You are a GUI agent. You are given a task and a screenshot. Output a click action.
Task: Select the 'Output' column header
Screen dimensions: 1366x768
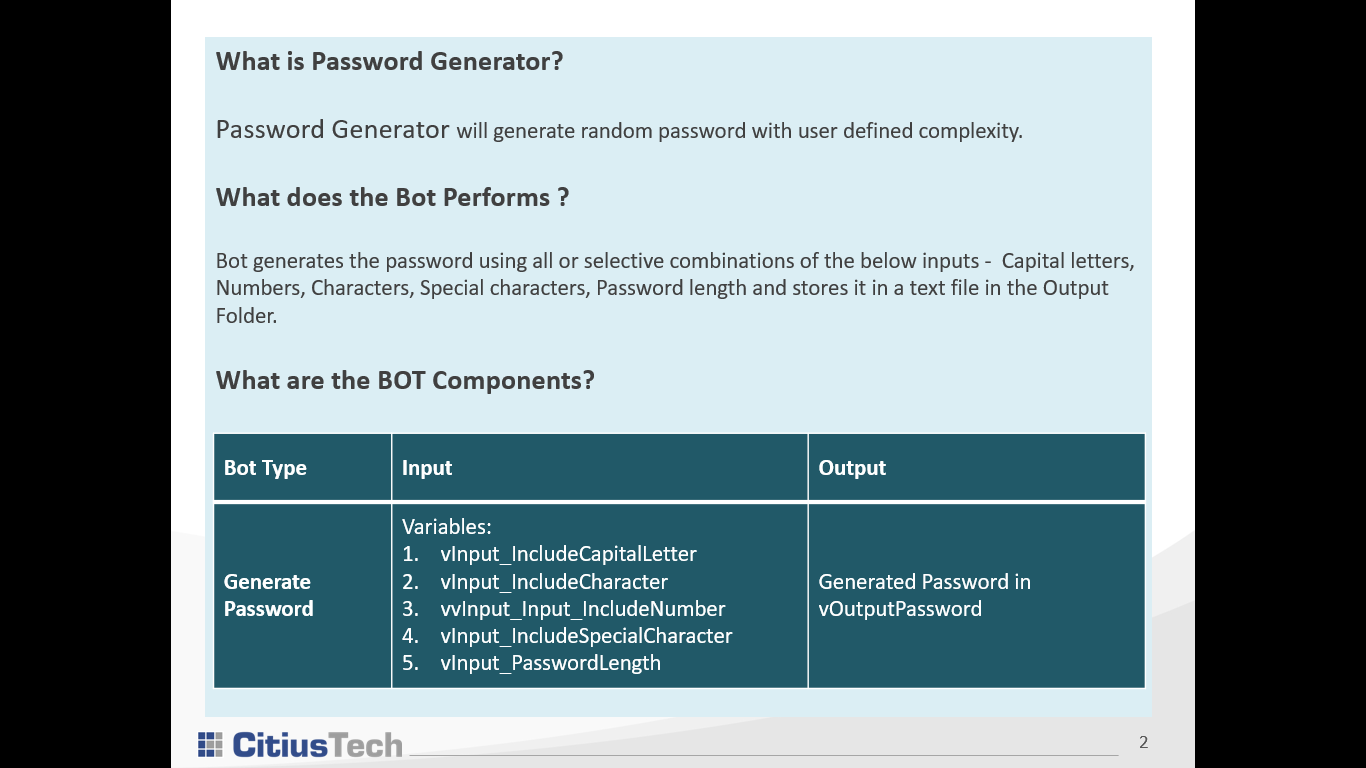[x=852, y=468]
